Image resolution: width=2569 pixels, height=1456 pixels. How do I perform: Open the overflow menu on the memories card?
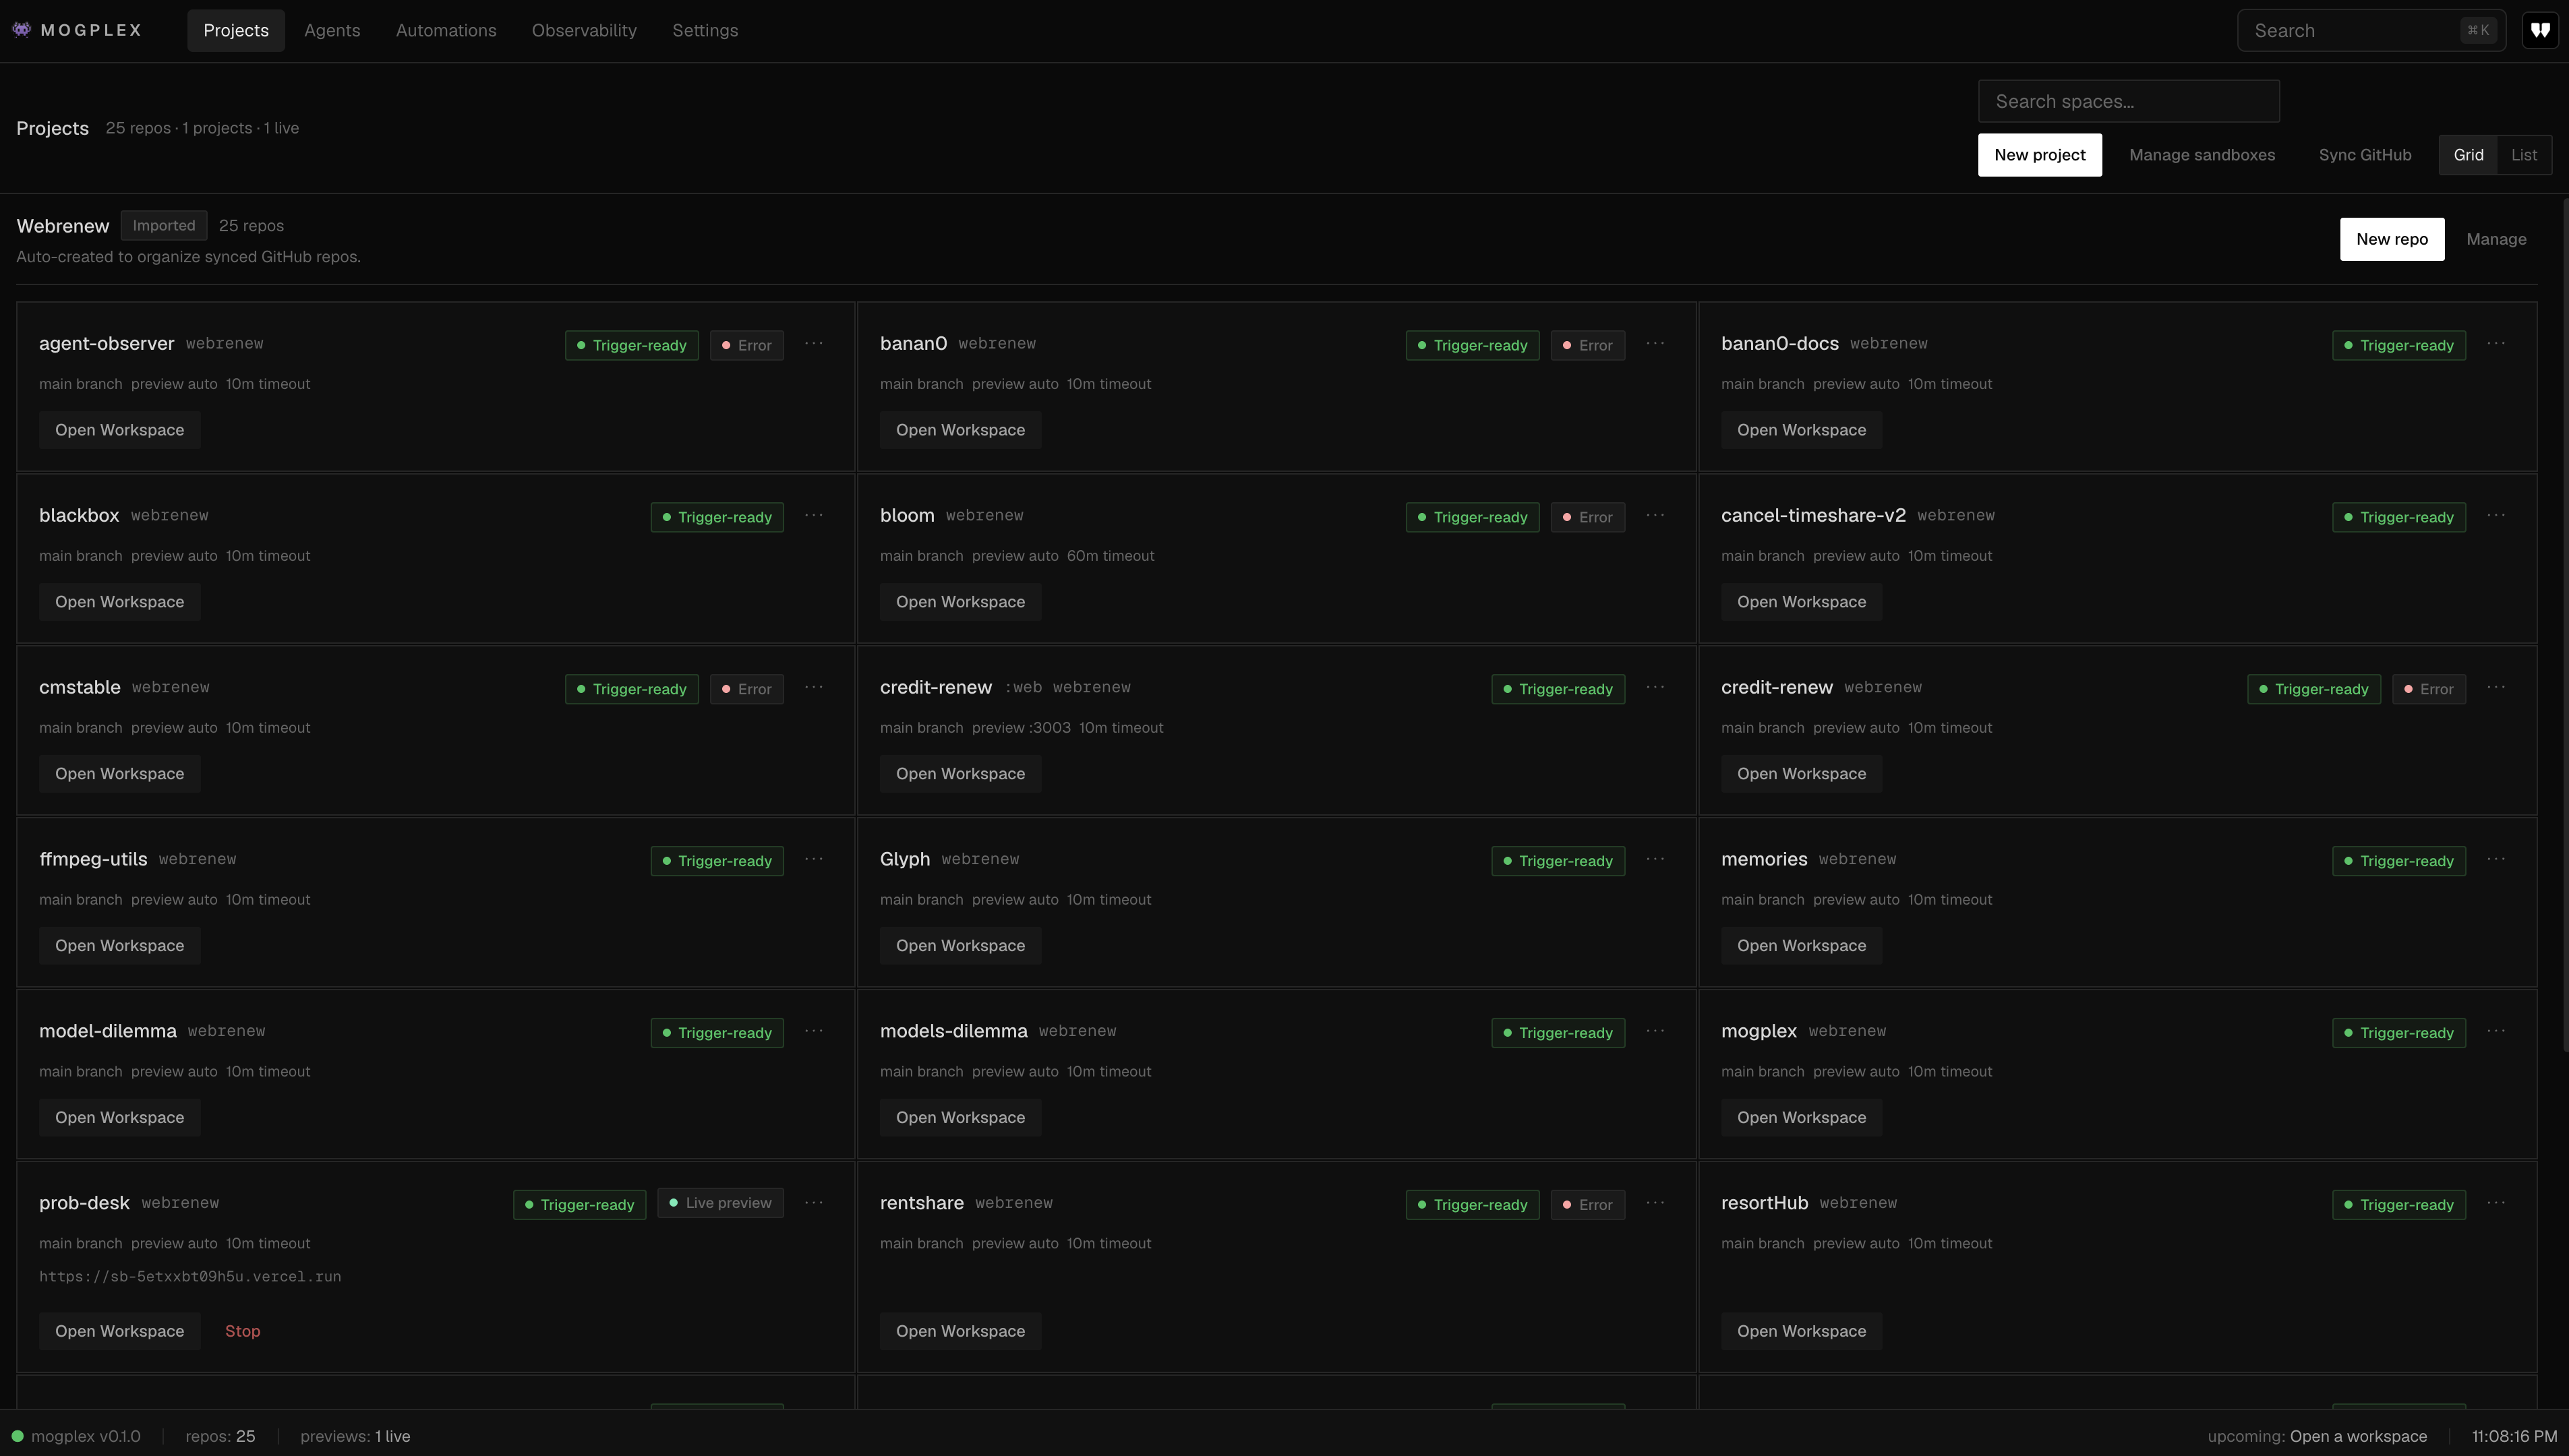(2497, 860)
